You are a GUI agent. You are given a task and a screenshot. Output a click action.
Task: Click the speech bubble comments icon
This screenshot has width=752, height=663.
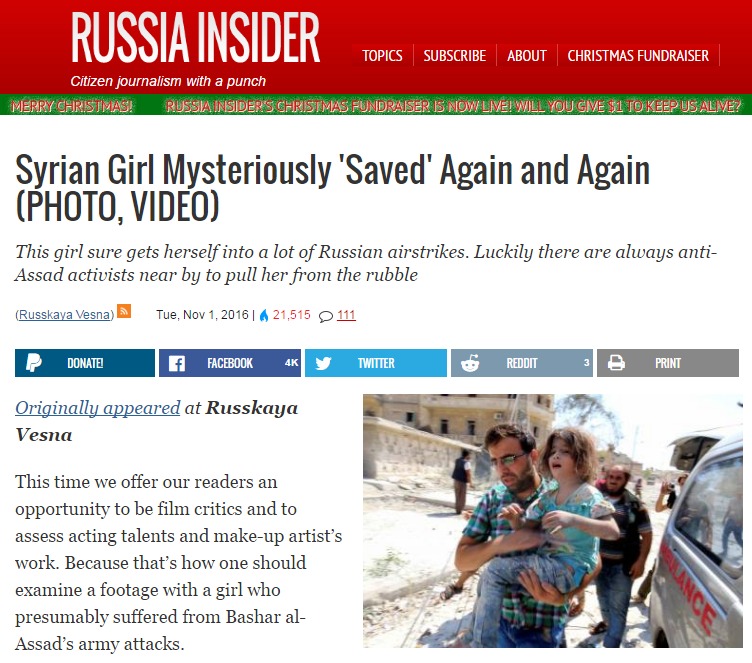326,316
